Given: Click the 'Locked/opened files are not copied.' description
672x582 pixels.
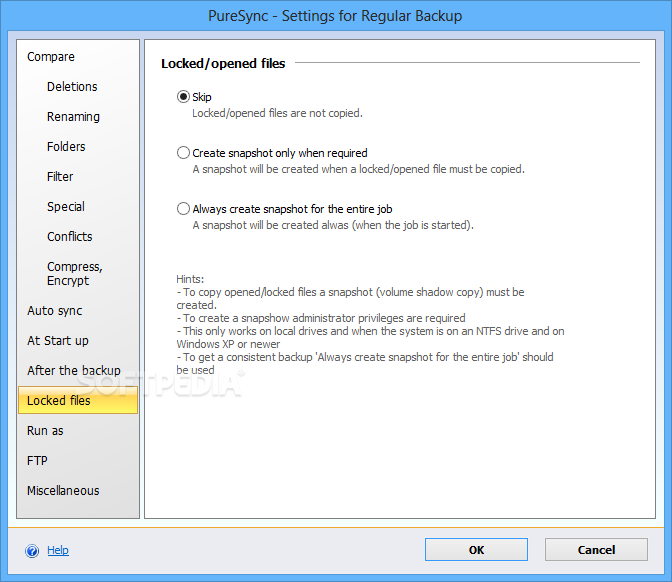Looking at the screenshot, I should point(277,113).
